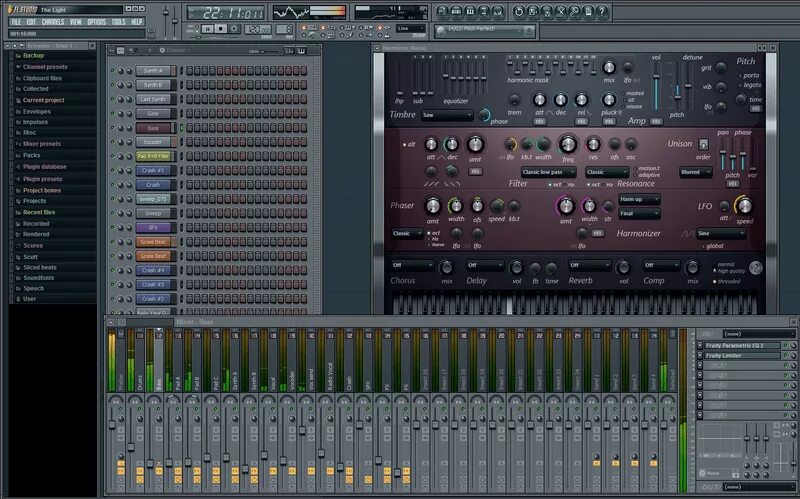
Task: Open Plugin database in the Browser
Action: coord(44,167)
